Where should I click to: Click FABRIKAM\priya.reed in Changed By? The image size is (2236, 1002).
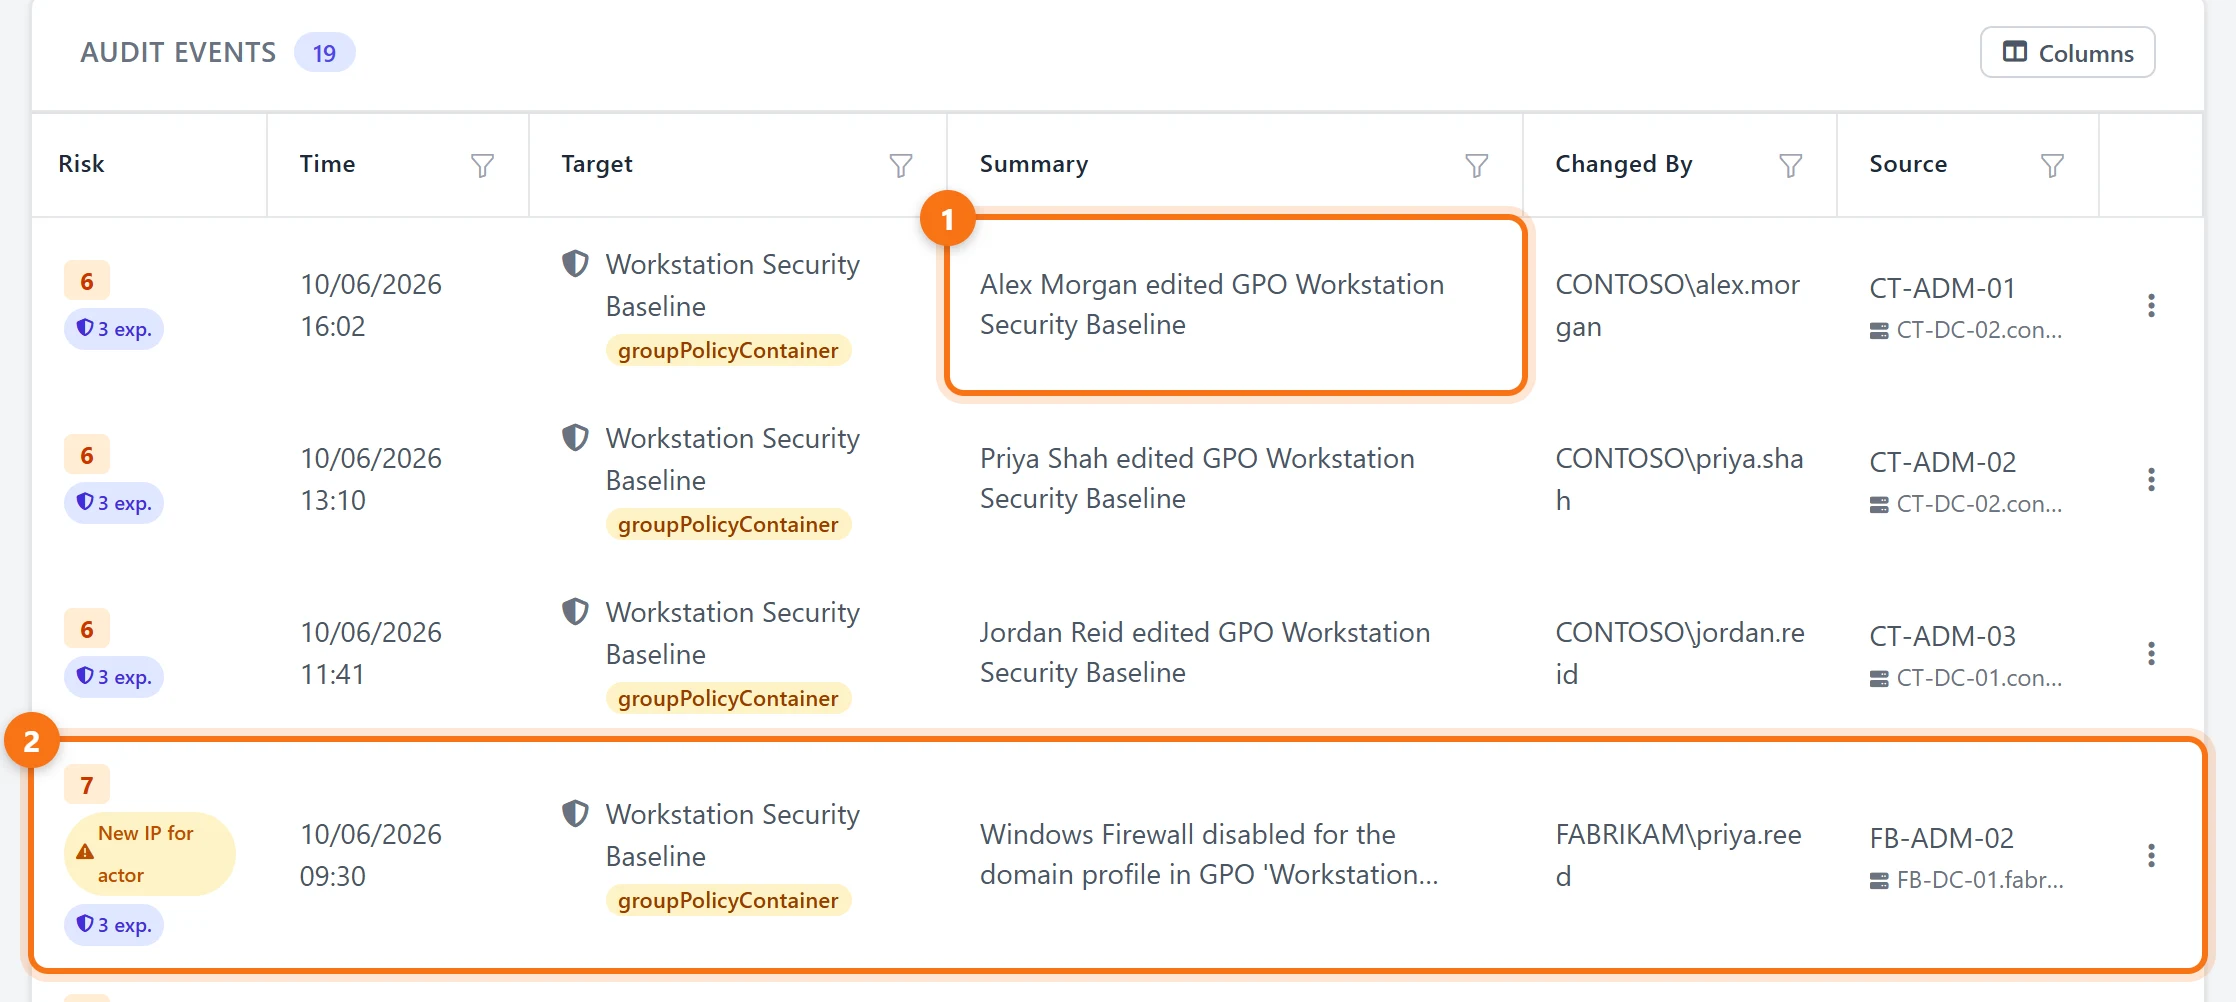[x=1678, y=856]
